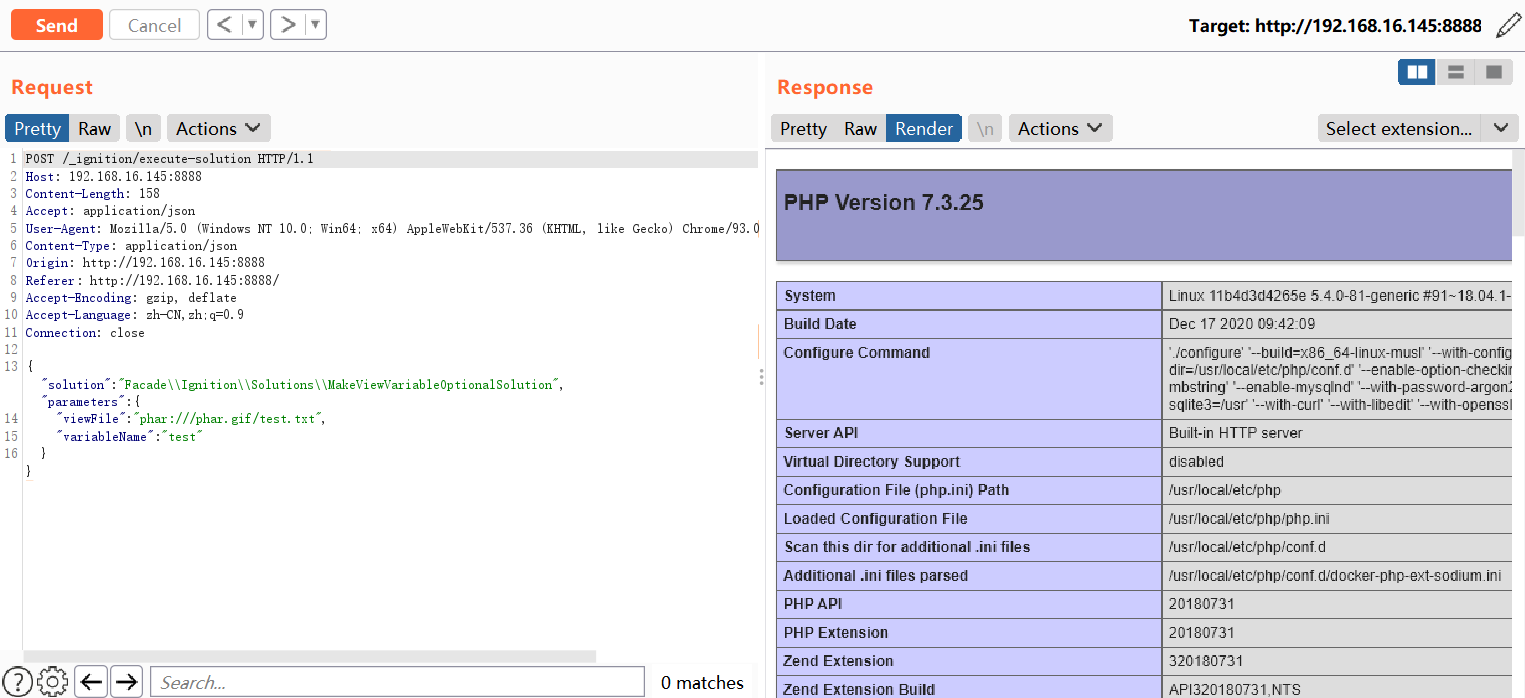Viewport: 1525px width, 698px height.
Task: Toggle \n display in Response panel
Action: 986,128
